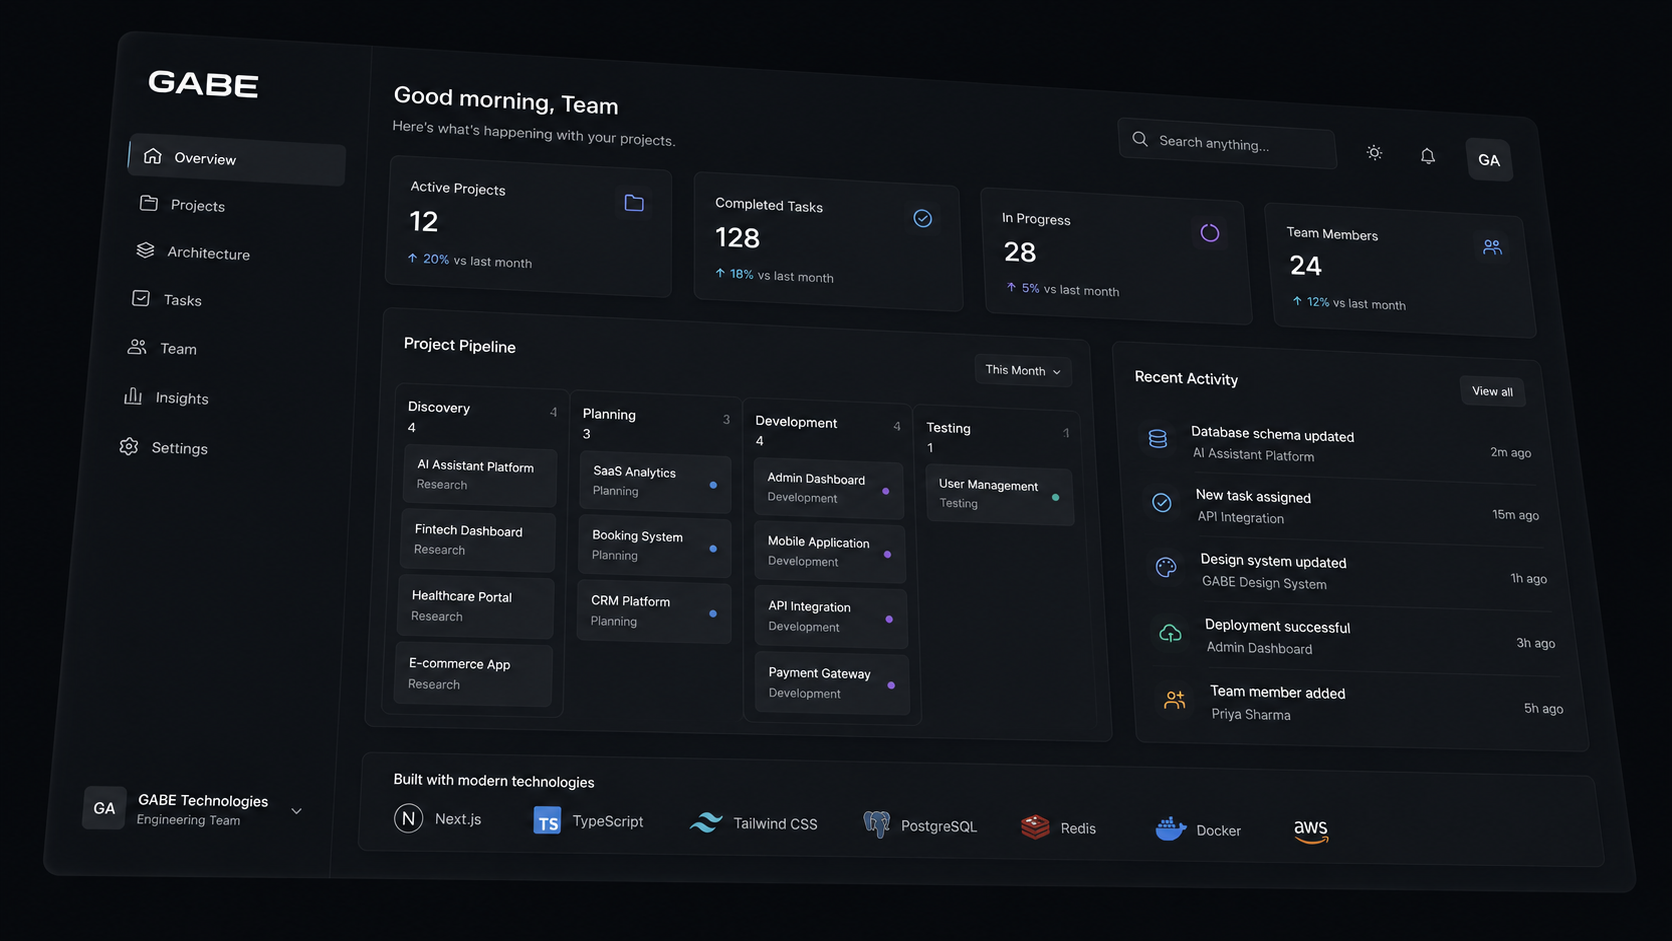Click the Testing column header

pyautogui.click(x=948, y=428)
